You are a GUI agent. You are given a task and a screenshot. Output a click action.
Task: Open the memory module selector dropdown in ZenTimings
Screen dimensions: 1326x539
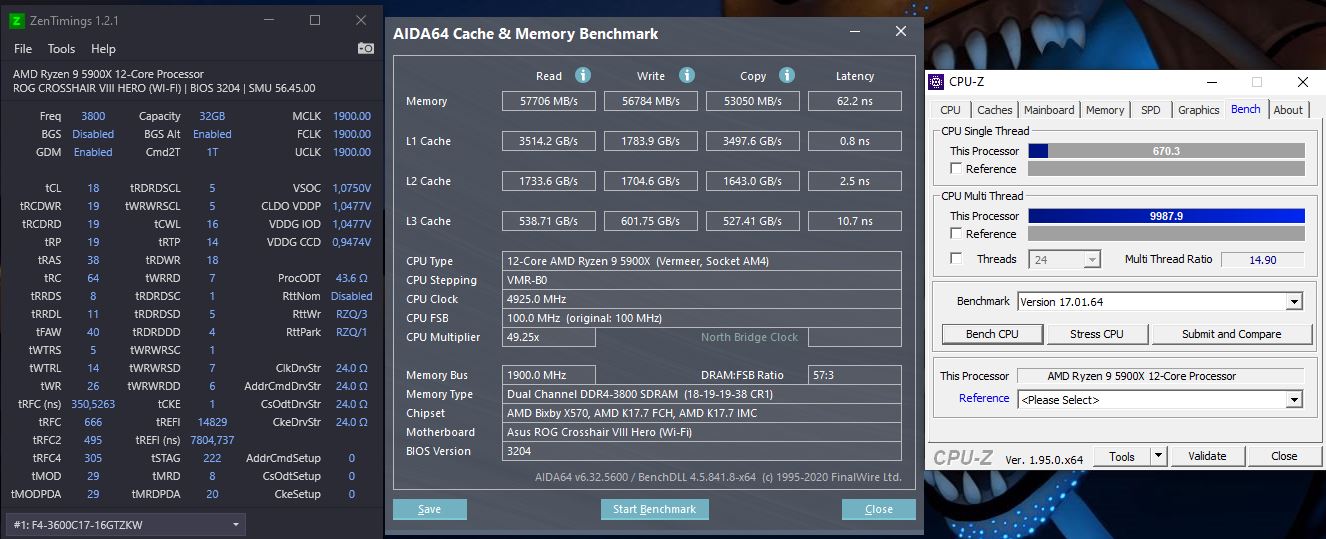click(x=125, y=524)
